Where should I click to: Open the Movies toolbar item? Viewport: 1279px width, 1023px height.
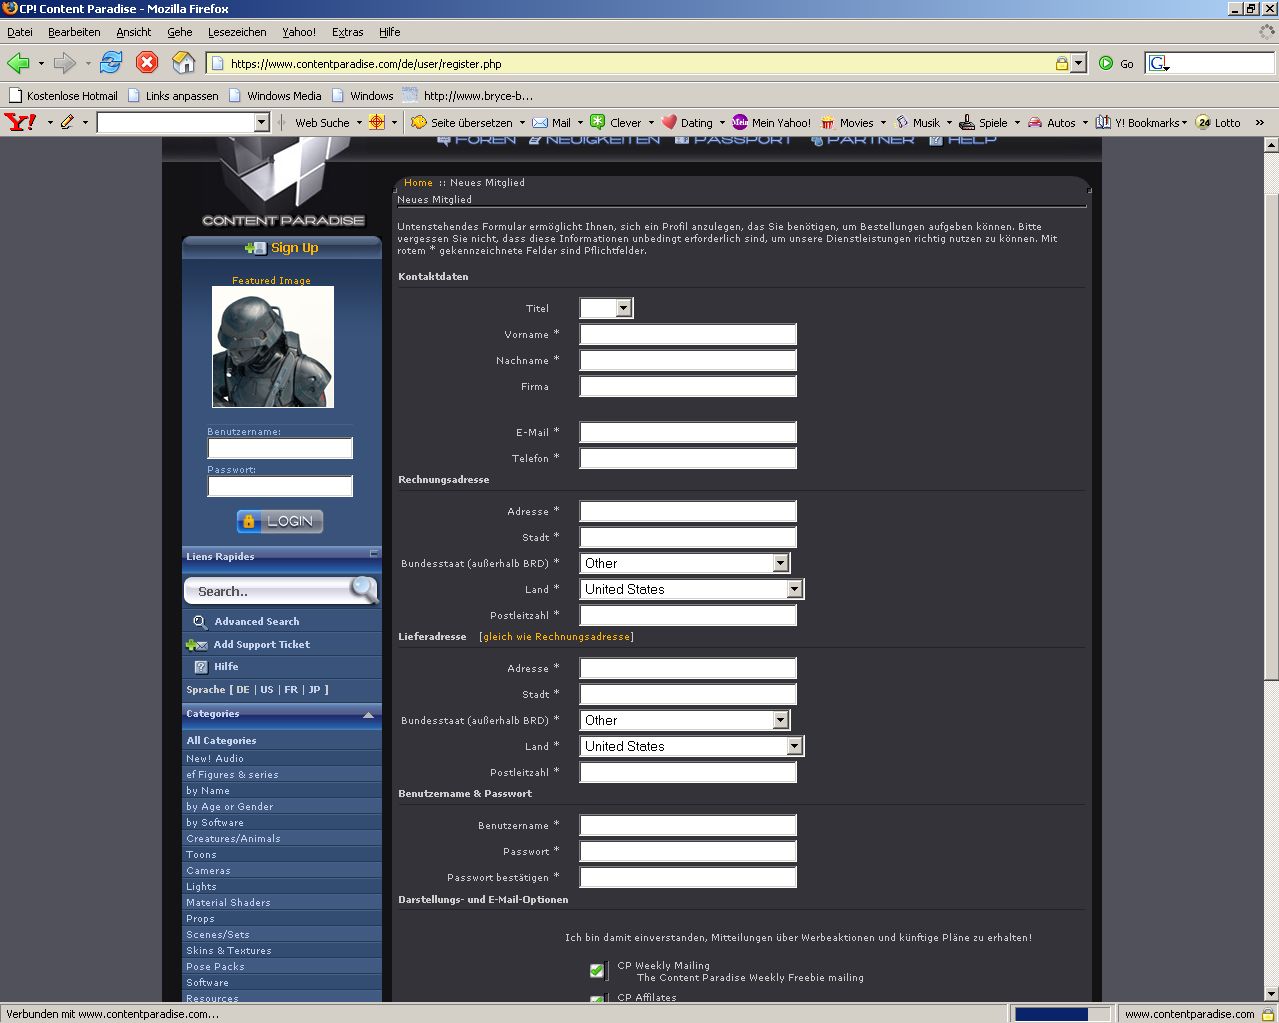pyautogui.click(x=847, y=123)
